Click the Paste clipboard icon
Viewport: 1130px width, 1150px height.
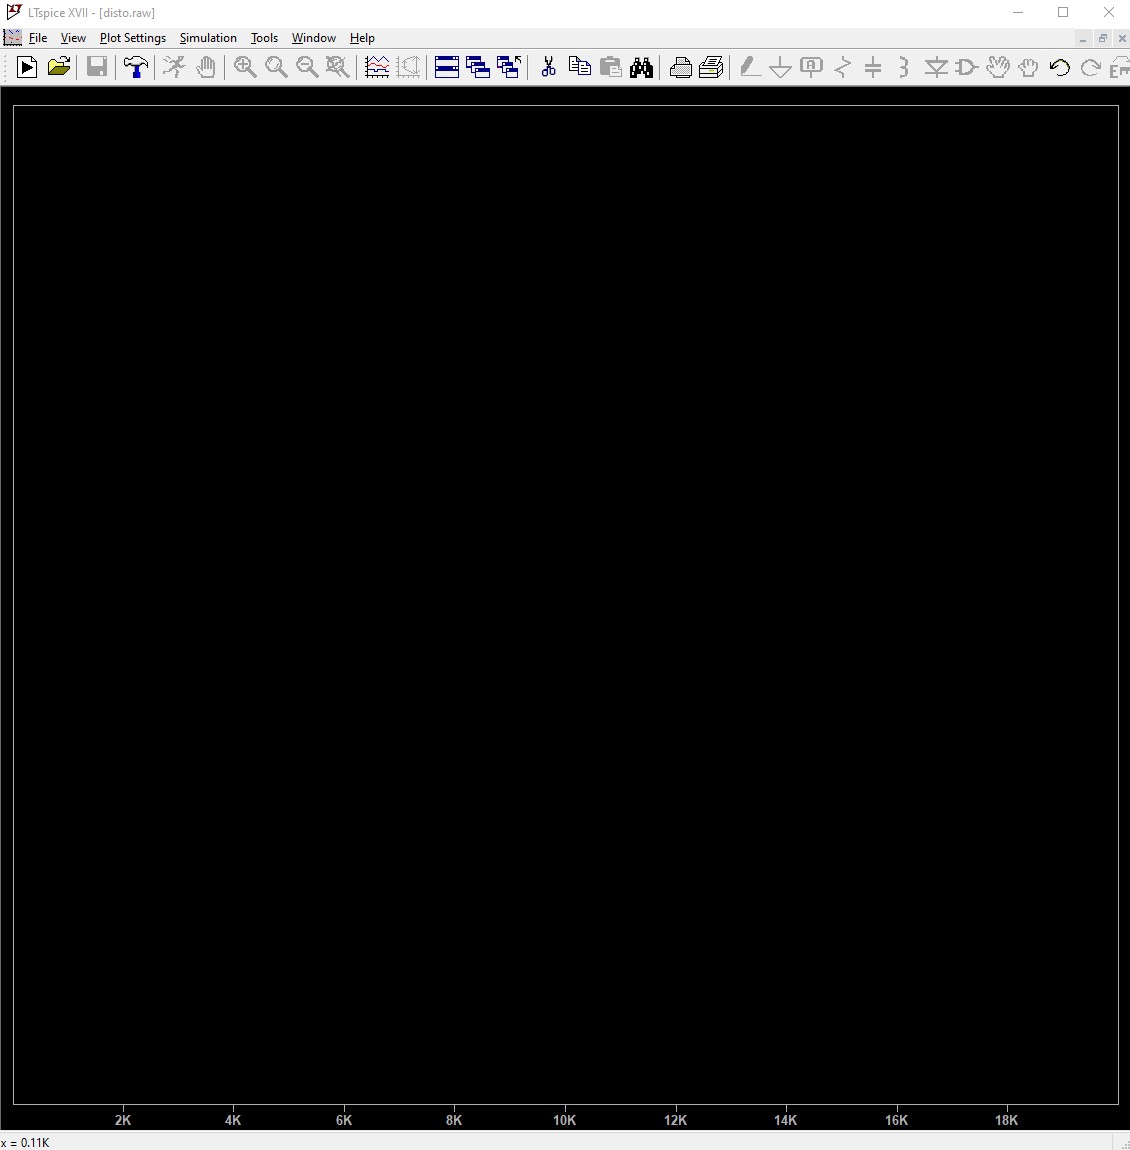[610, 67]
